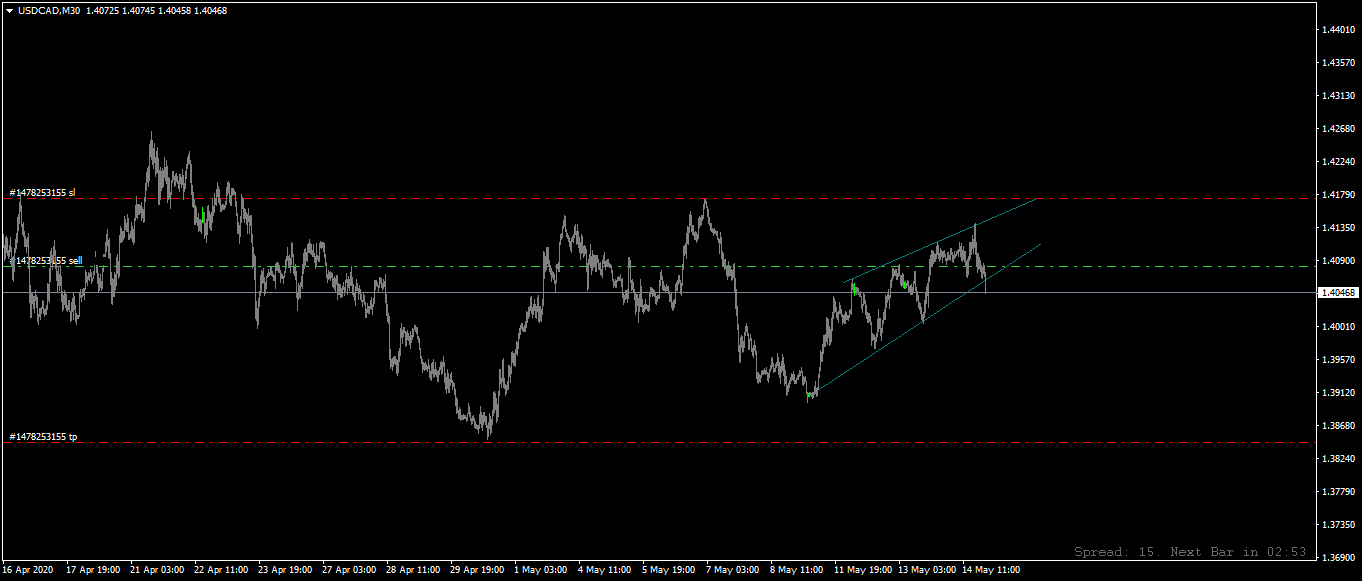Click the 1.38240 price axis label
1362x581 pixels.
click(1338, 459)
